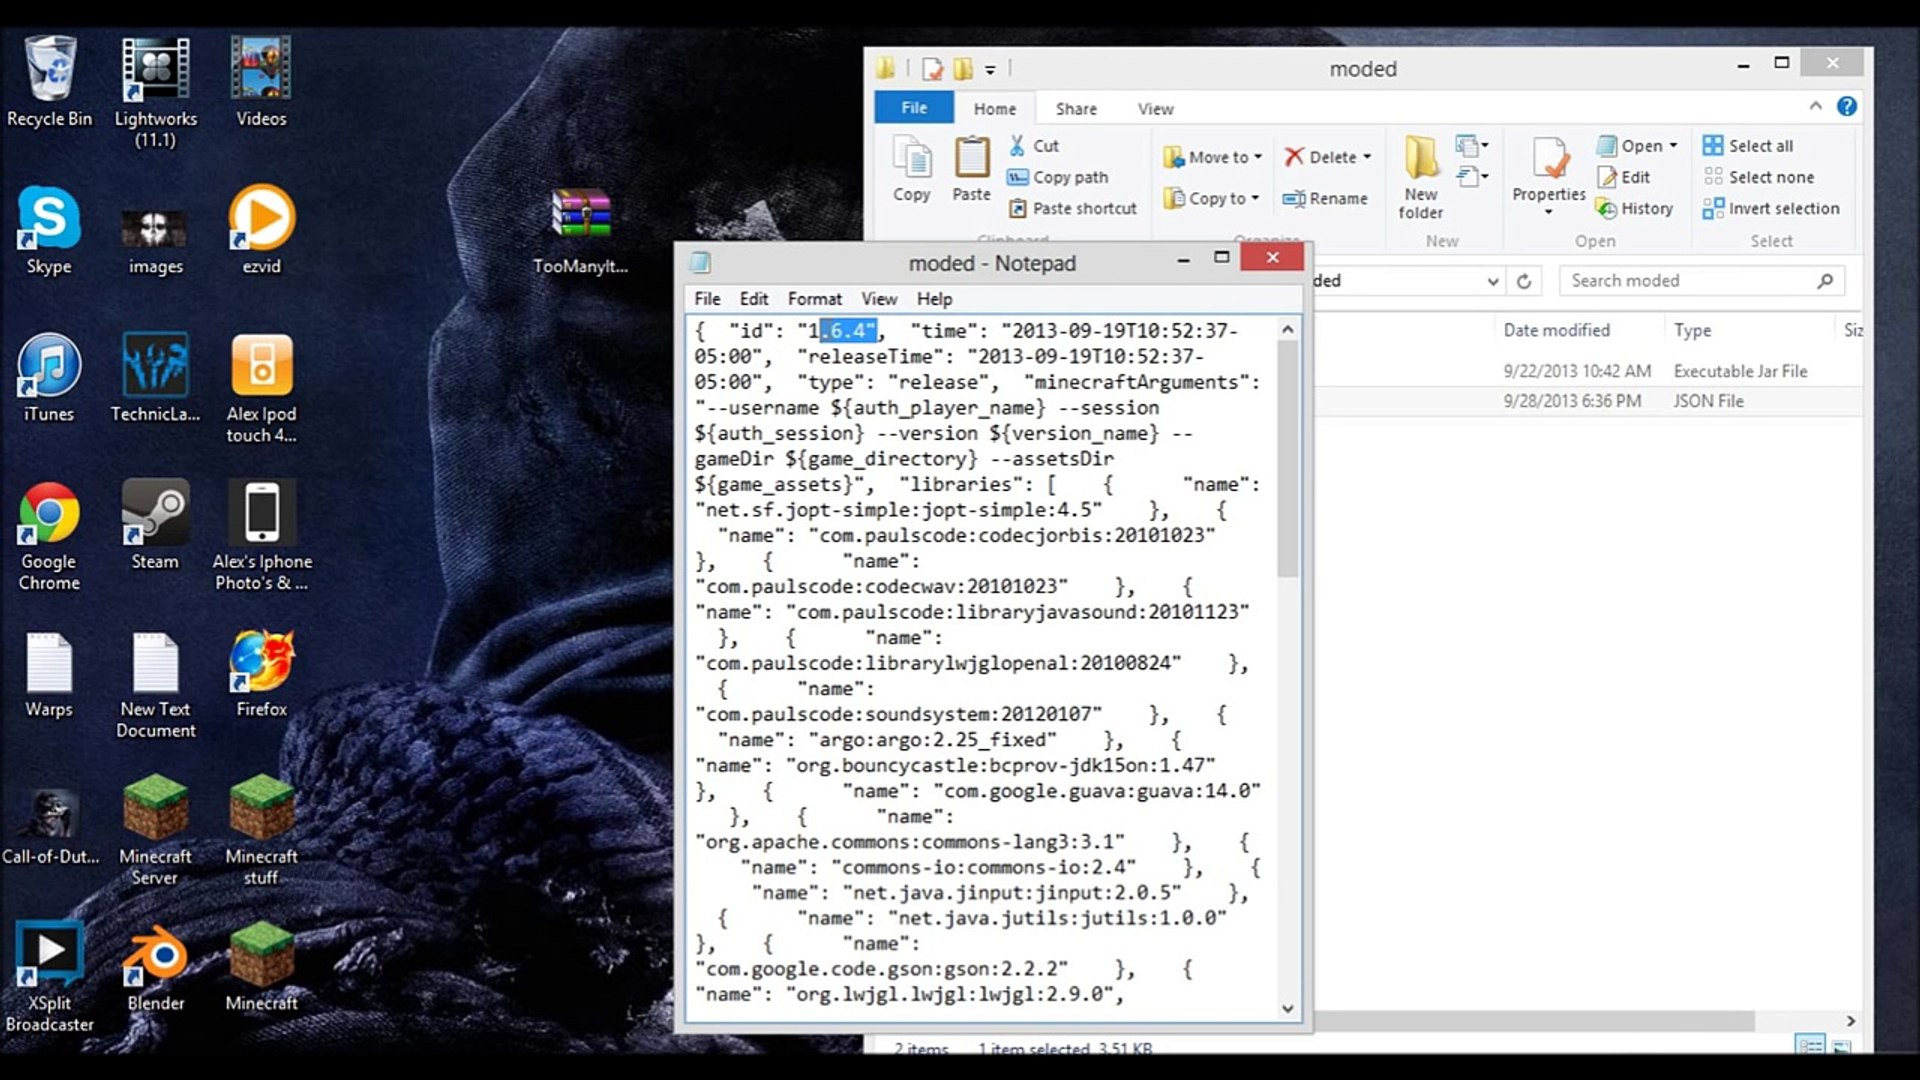Image resolution: width=1920 pixels, height=1080 pixels.
Task: Expand the Move to dropdown
Action: click(1257, 157)
